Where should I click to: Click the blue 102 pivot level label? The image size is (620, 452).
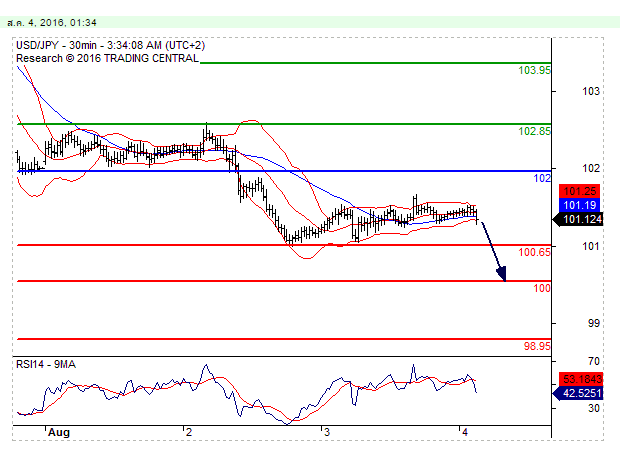pos(542,178)
